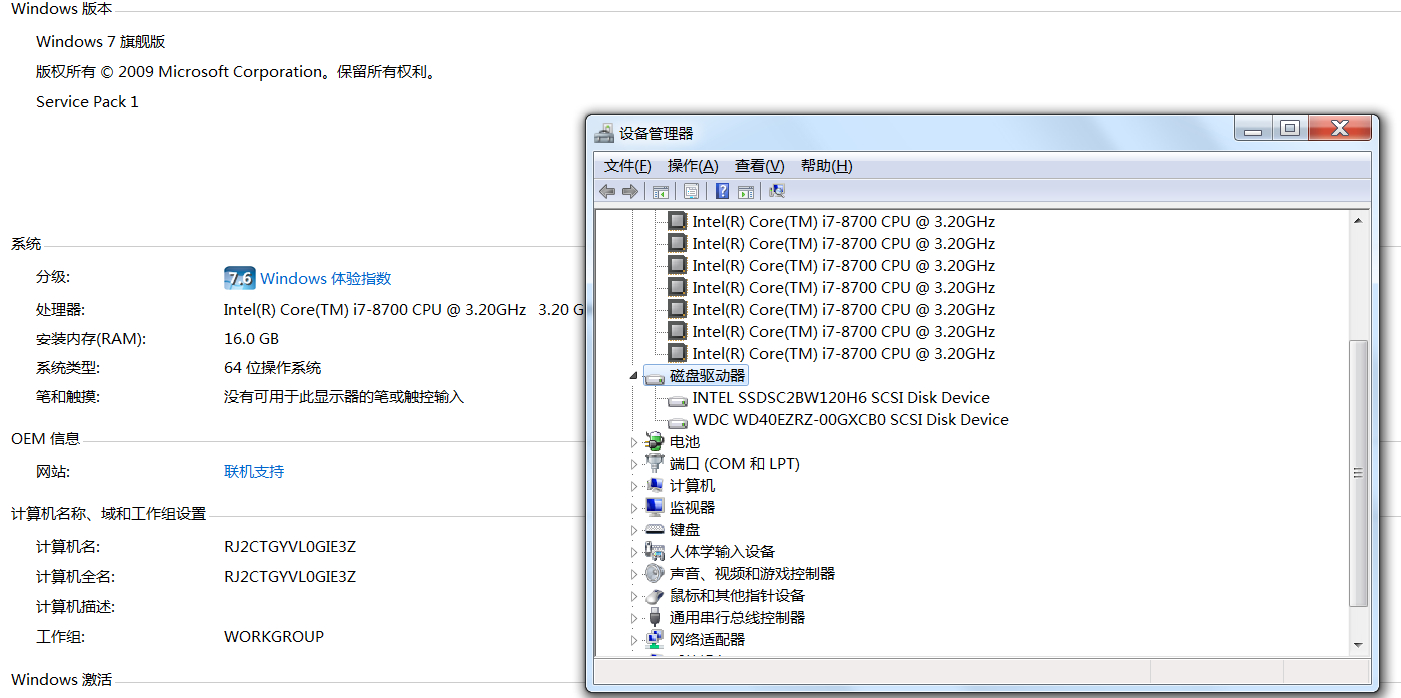This screenshot has width=1401, height=698.
Task: Expand the 通用串行总线控制器 node
Action: pyautogui.click(x=633, y=618)
